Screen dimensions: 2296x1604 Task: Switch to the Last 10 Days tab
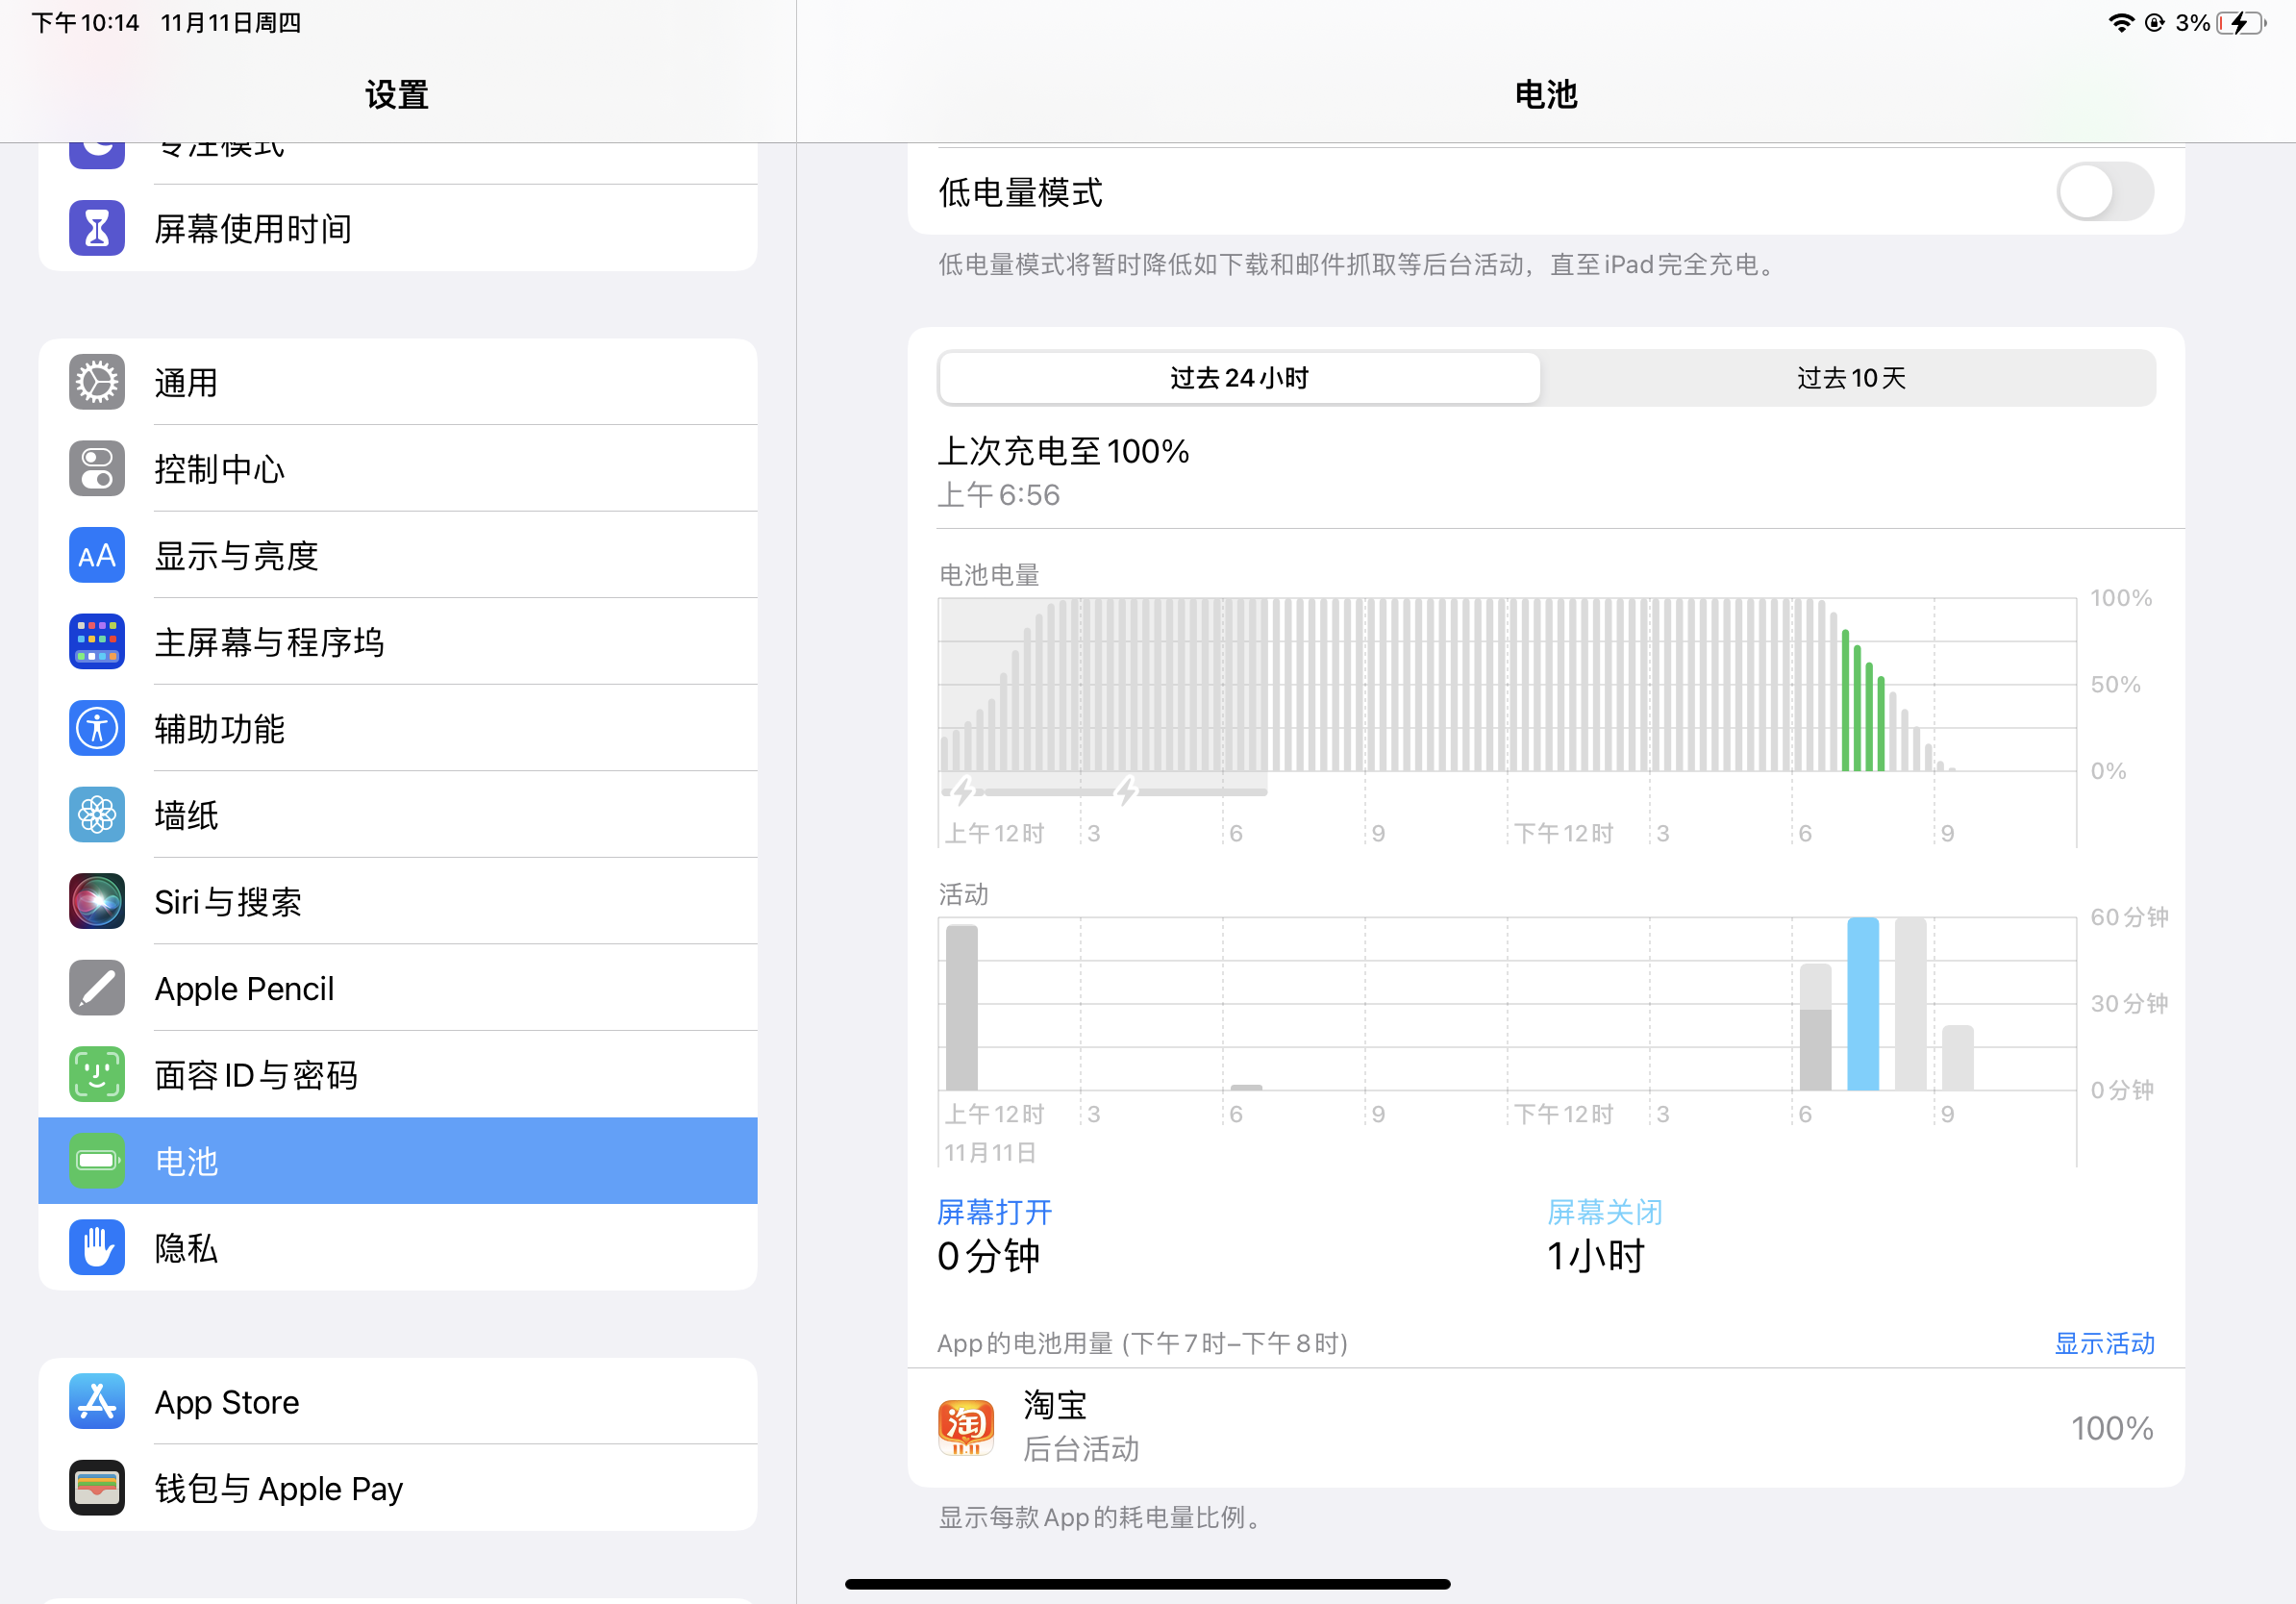pyautogui.click(x=1850, y=378)
